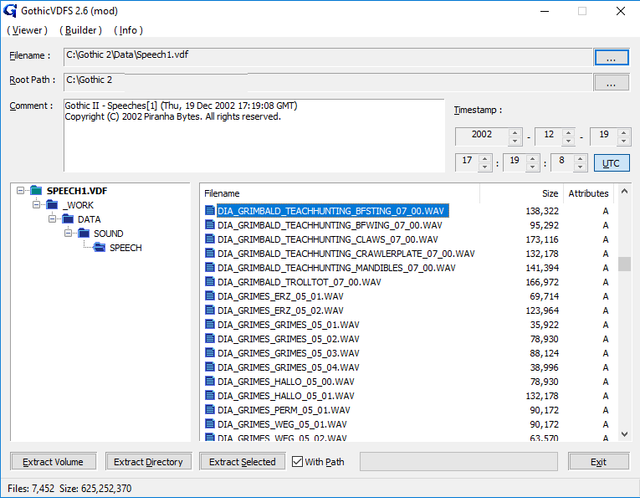
Task: Browse for Filename with ellipsis button
Action: 611,58
